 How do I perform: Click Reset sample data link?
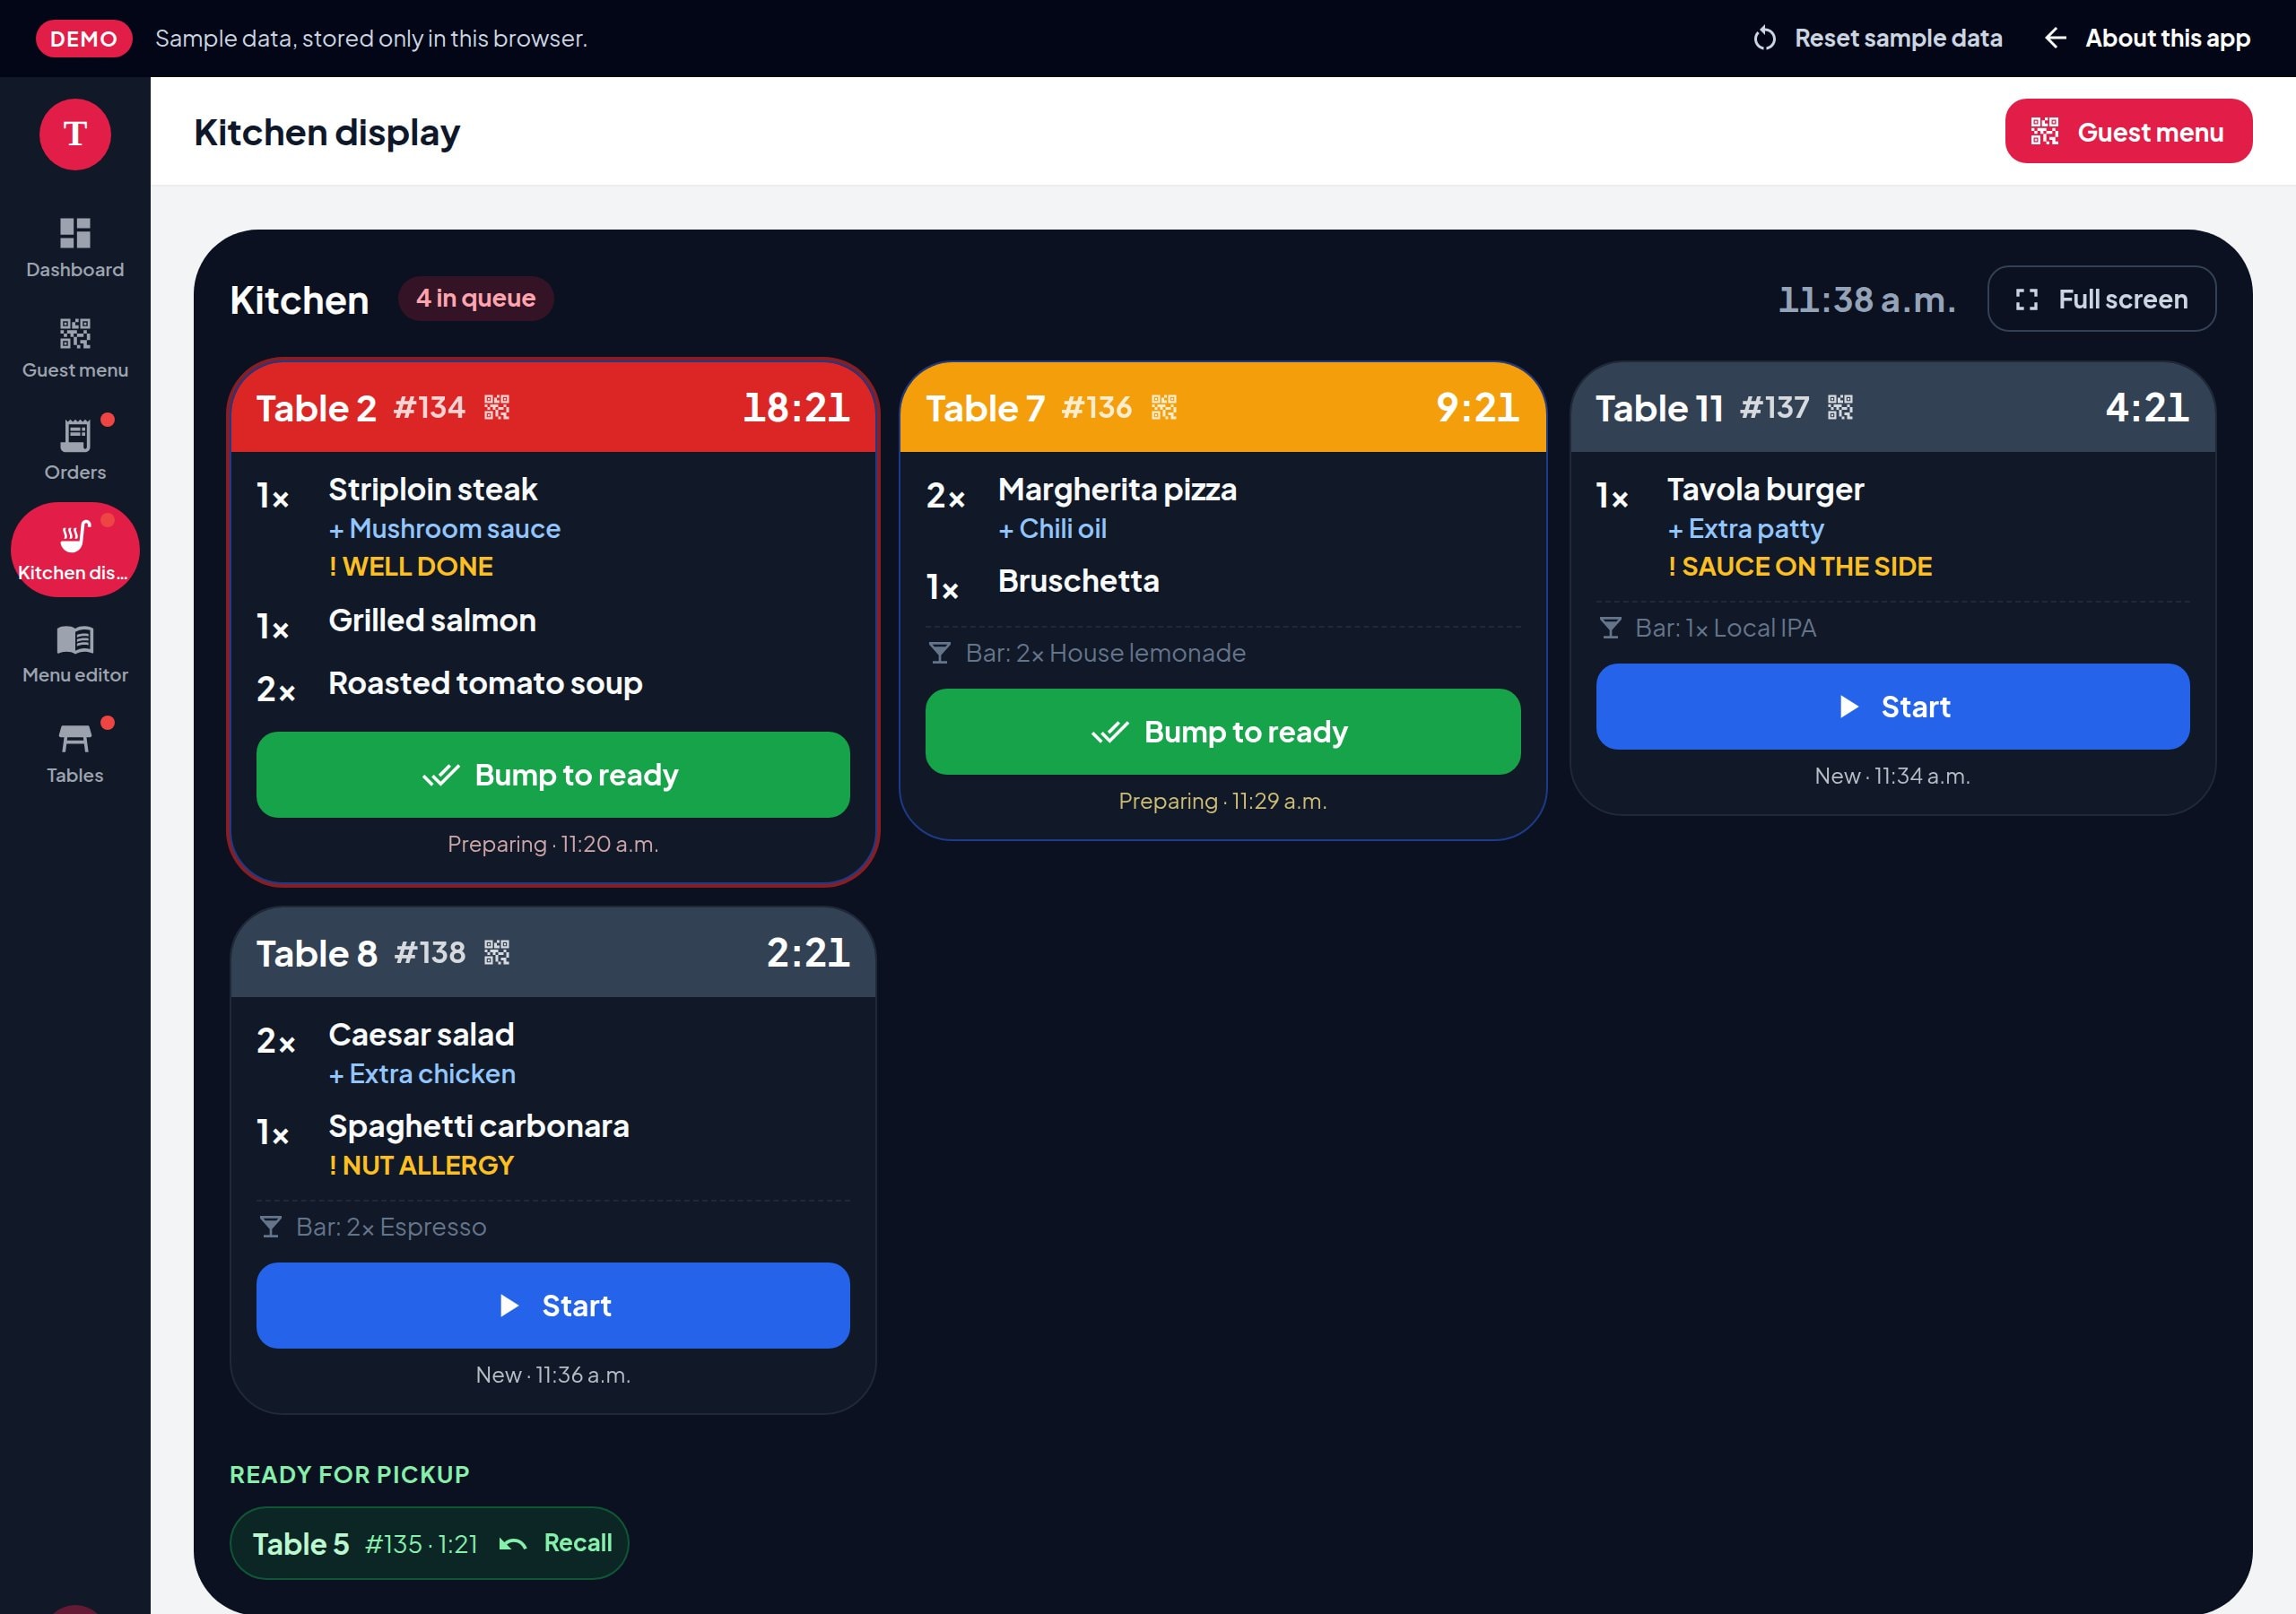(x=1878, y=38)
